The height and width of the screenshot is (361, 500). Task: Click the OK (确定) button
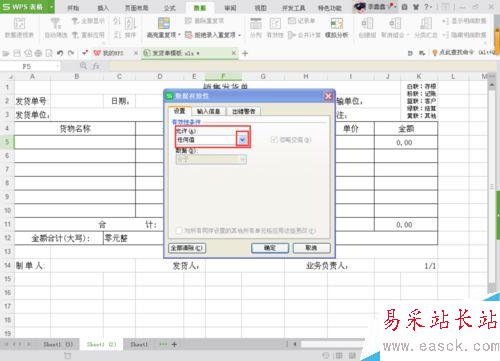pos(270,248)
